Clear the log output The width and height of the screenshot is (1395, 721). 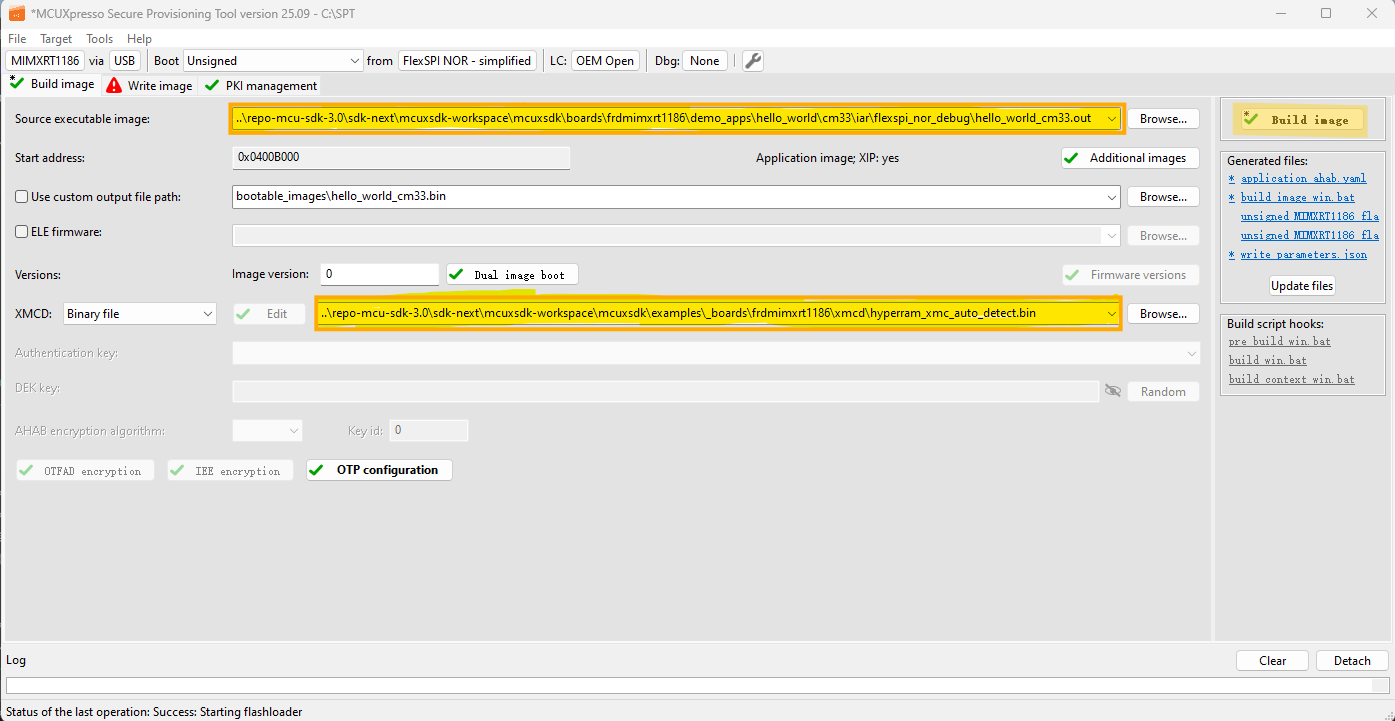coord(1272,661)
